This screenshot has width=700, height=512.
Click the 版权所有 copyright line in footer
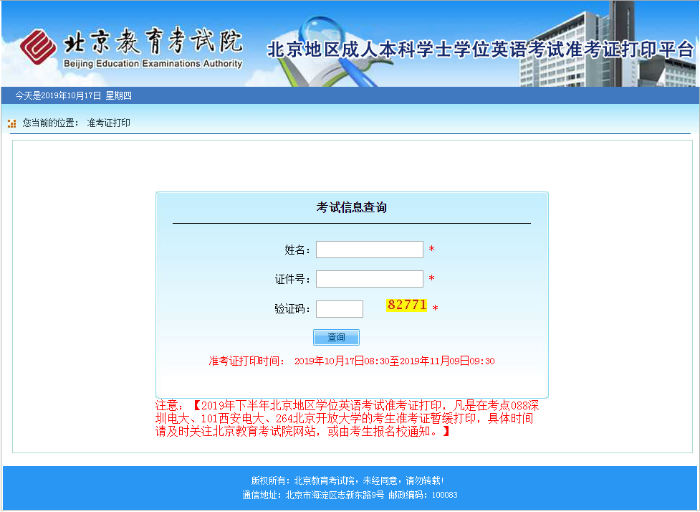(346, 481)
